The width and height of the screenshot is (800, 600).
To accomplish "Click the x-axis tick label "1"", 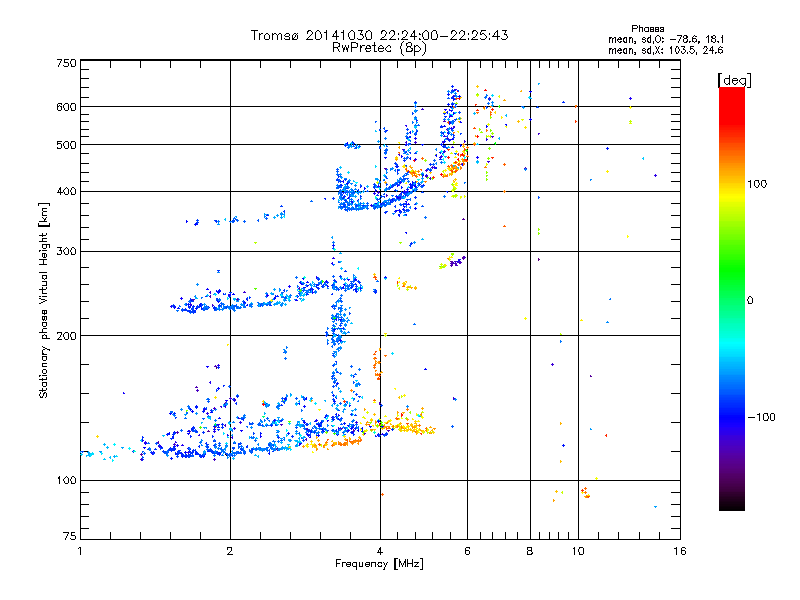I will (x=80, y=551).
